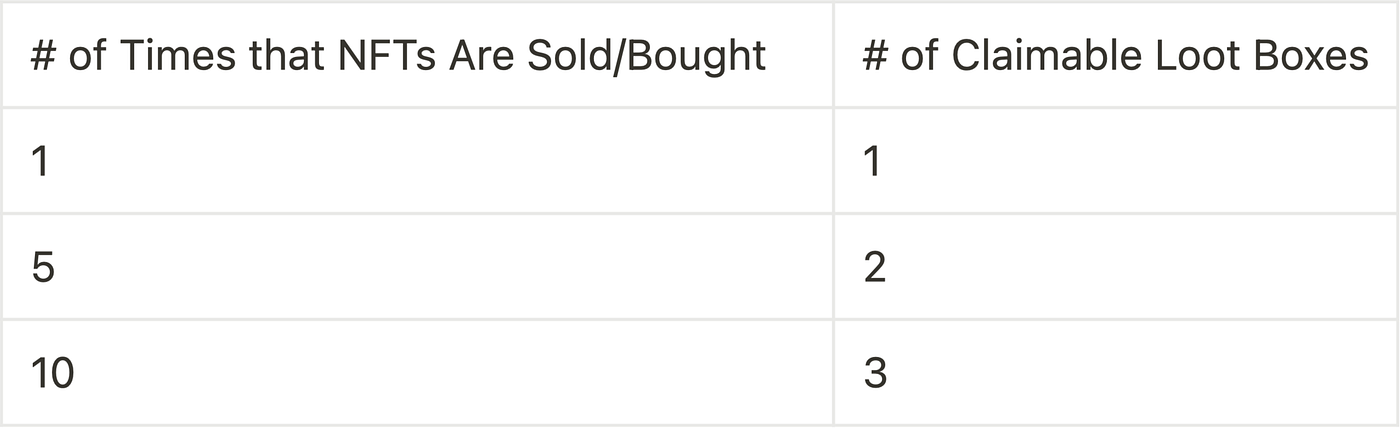Select the Loot Boxes cell containing 3
Viewport: 1400px width, 428px height.
coord(1117,373)
